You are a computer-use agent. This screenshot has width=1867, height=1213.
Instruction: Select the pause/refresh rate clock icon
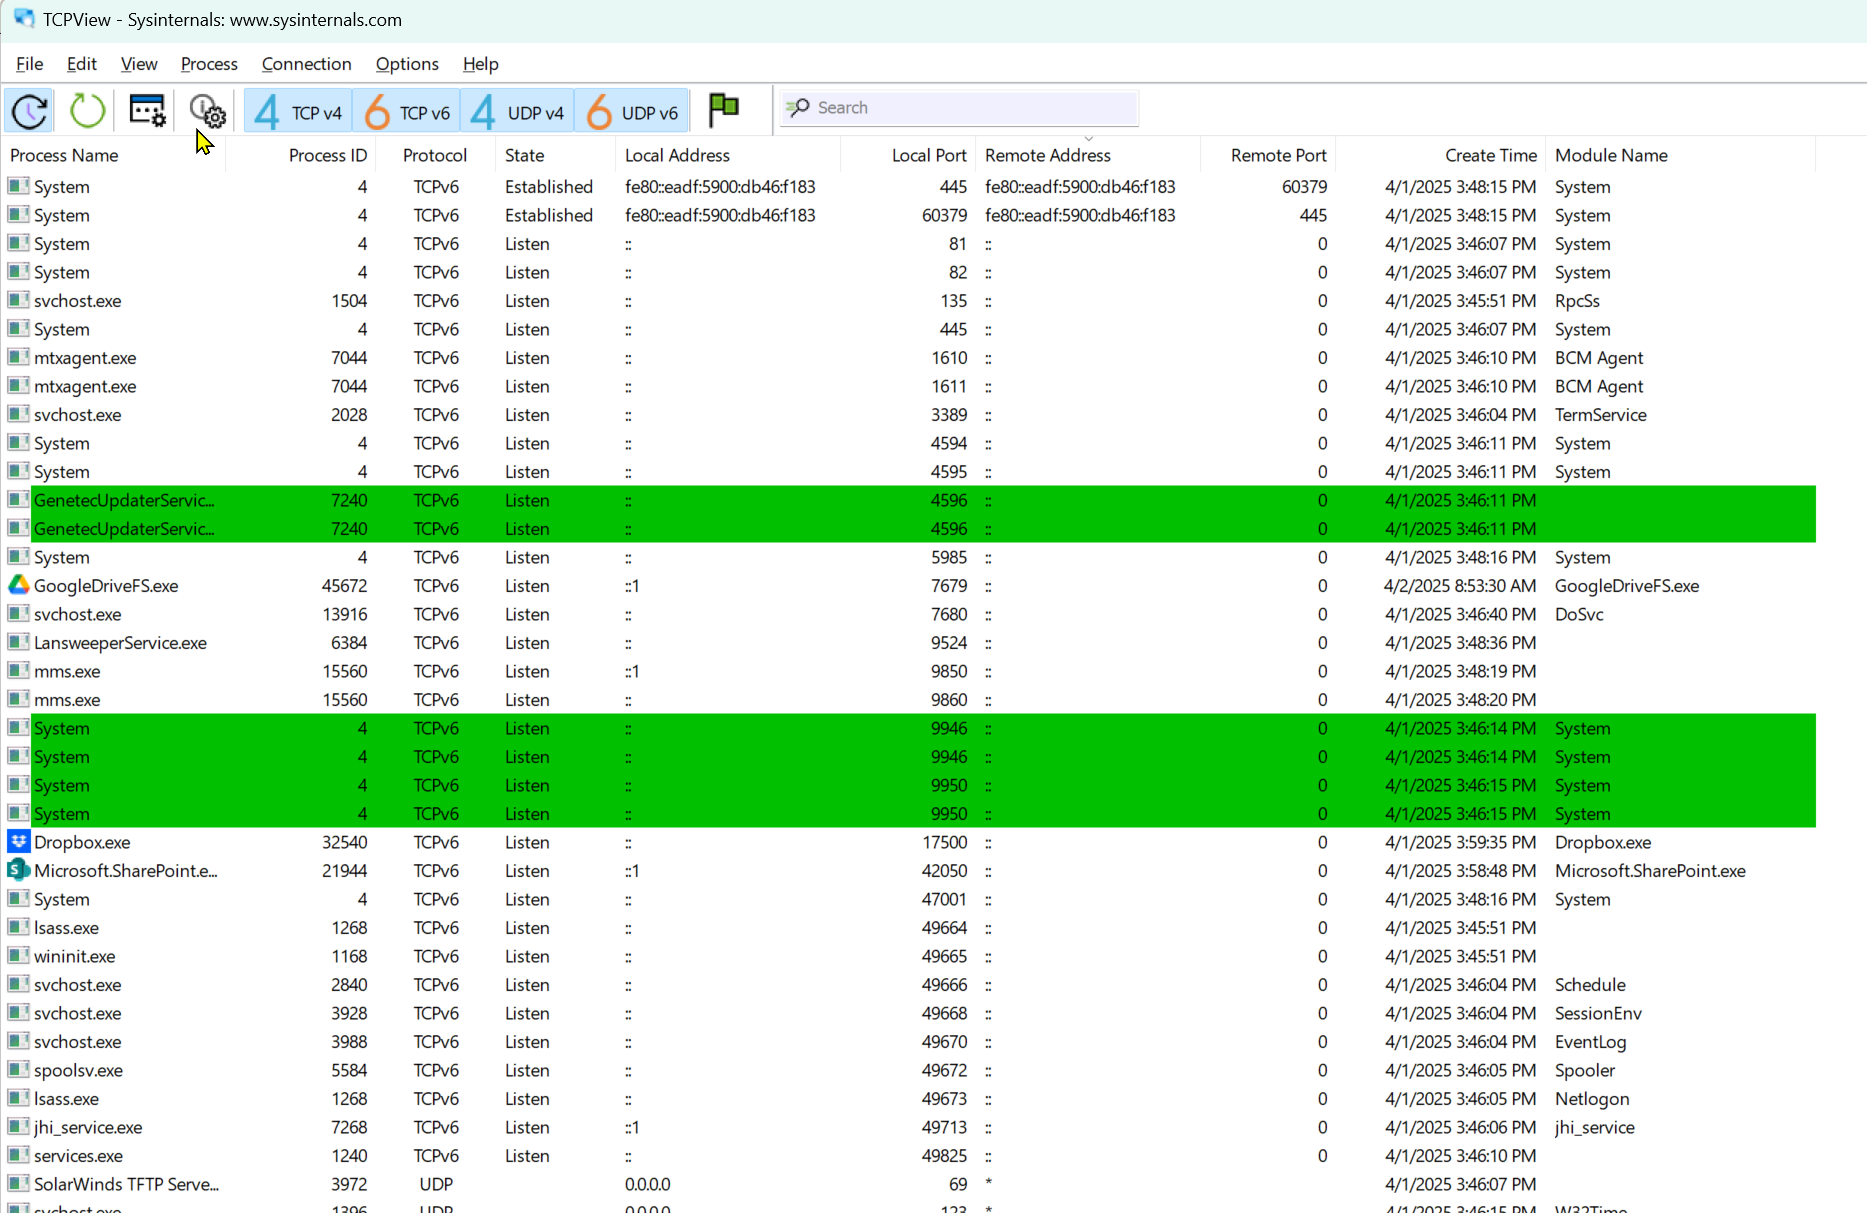pos(29,110)
